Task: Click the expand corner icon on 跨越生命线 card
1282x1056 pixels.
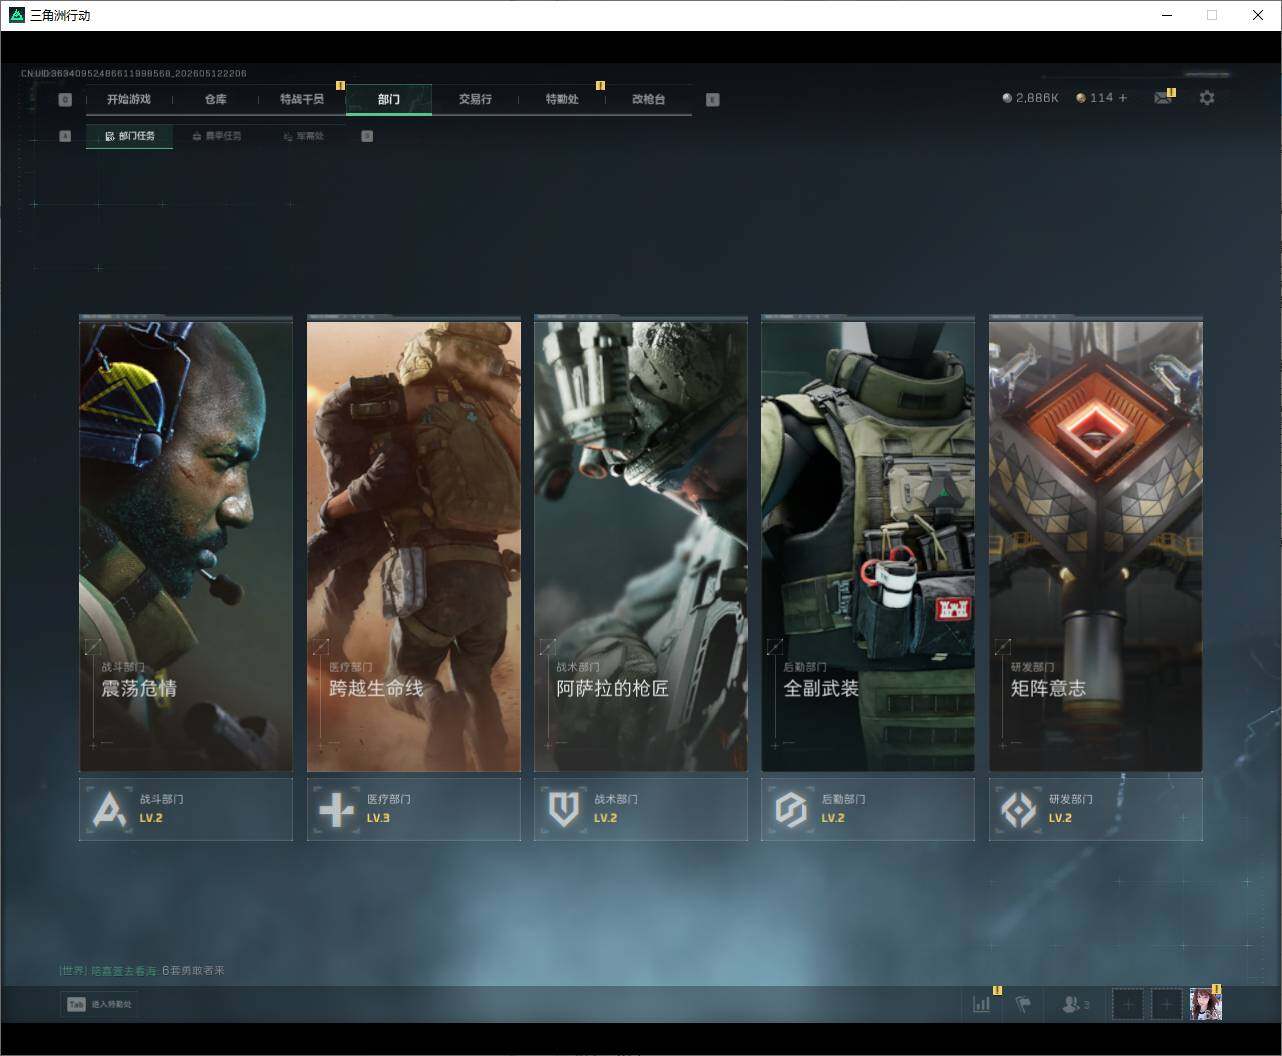Action: 320,647
